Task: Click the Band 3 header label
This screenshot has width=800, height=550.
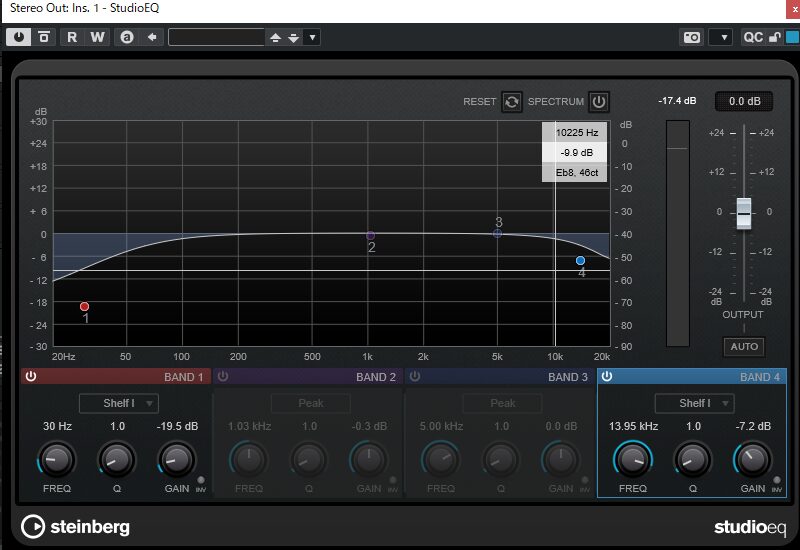Action: [568, 377]
